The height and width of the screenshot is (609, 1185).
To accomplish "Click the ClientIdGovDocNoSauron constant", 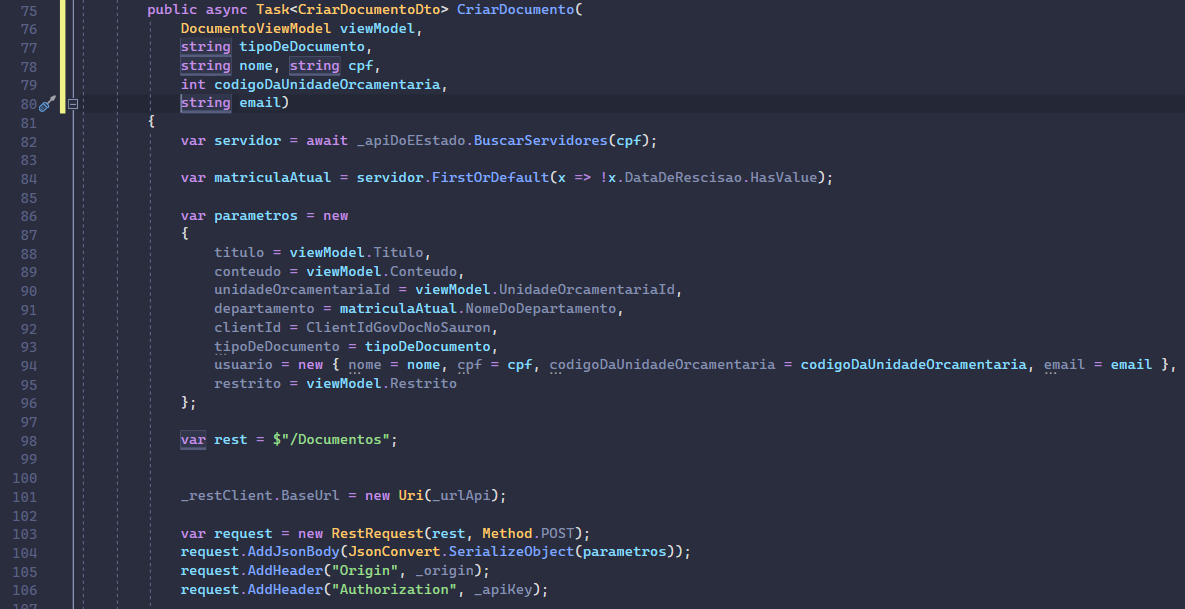I will pyautogui.click(x=398, y=328).
